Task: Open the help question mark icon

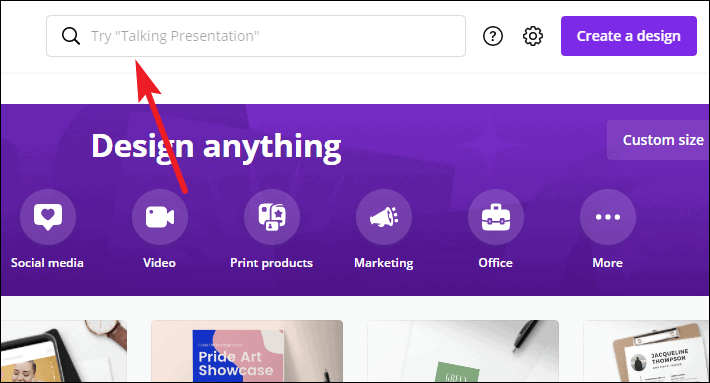Action: [493, 36]
